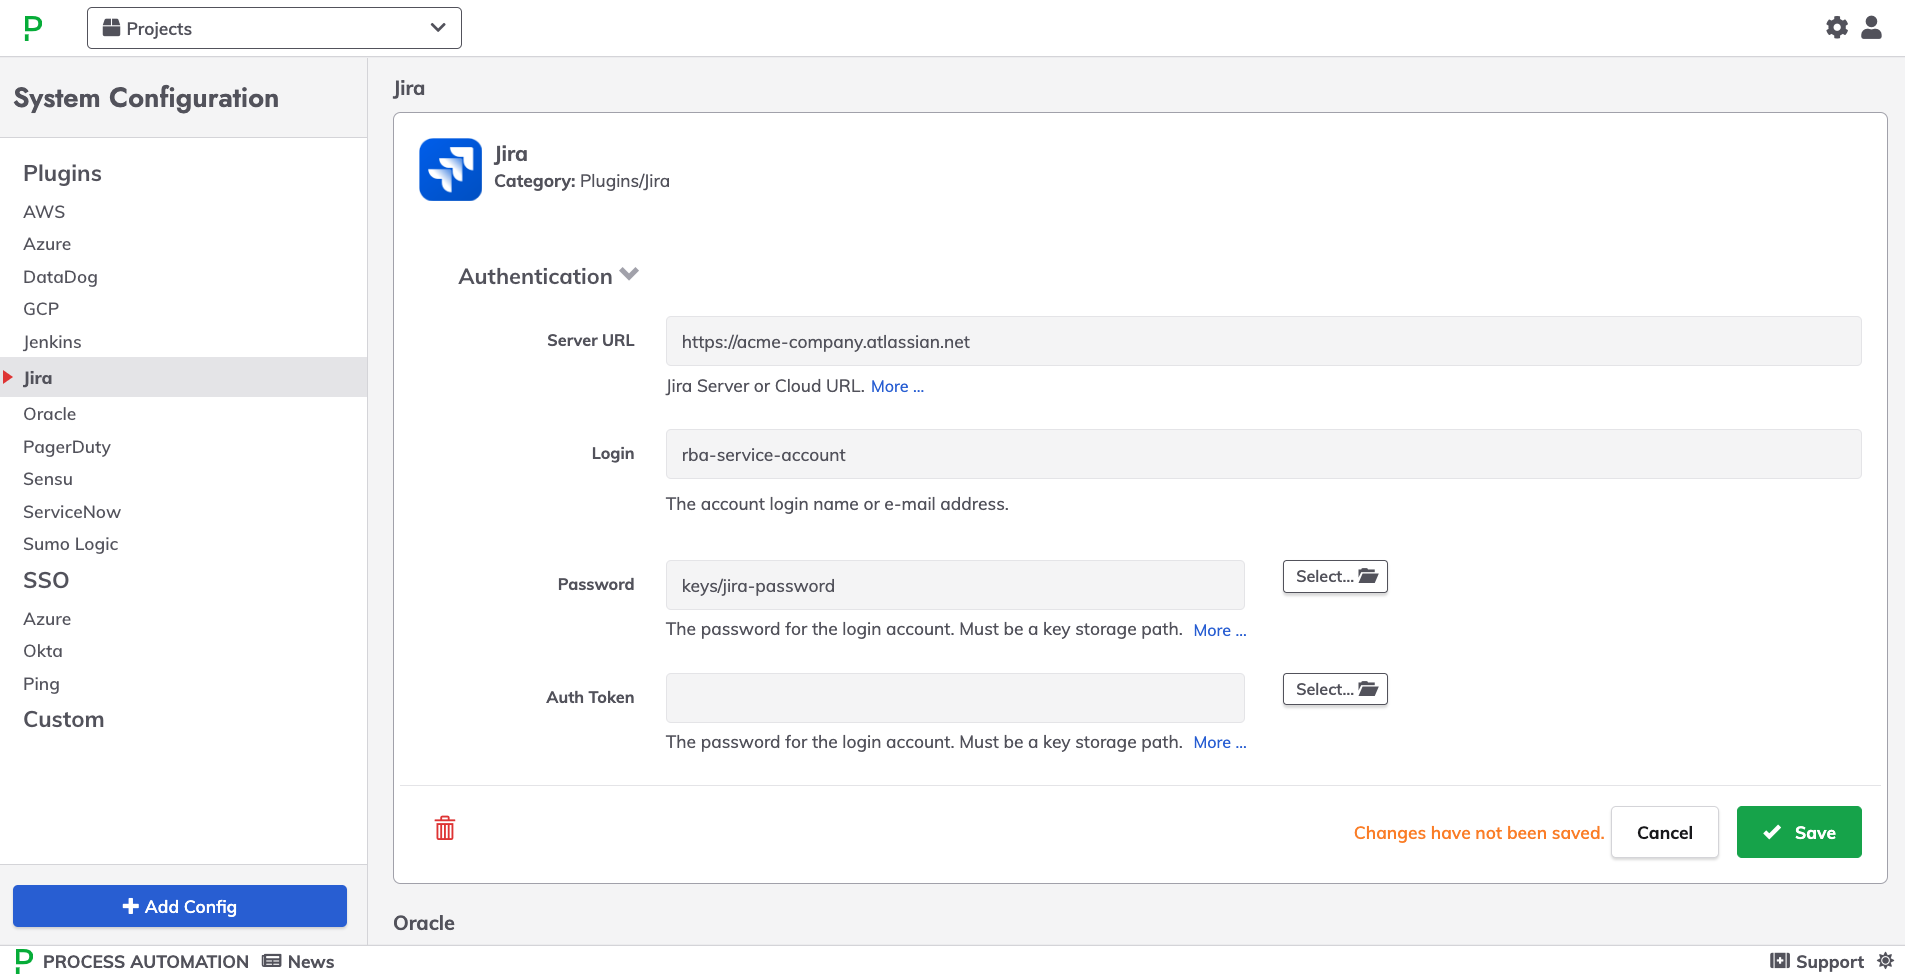Select Azure under Plugins
This screenshot has height=974, width=1905.
(x=47, y=244)
